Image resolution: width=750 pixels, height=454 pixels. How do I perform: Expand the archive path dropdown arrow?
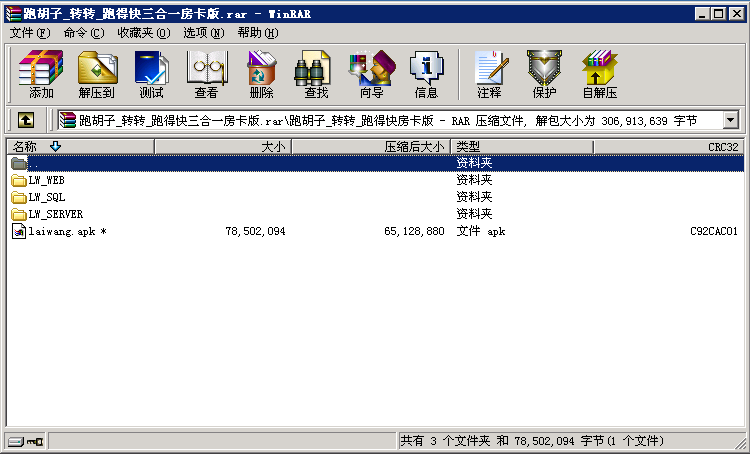click(730, 120)
